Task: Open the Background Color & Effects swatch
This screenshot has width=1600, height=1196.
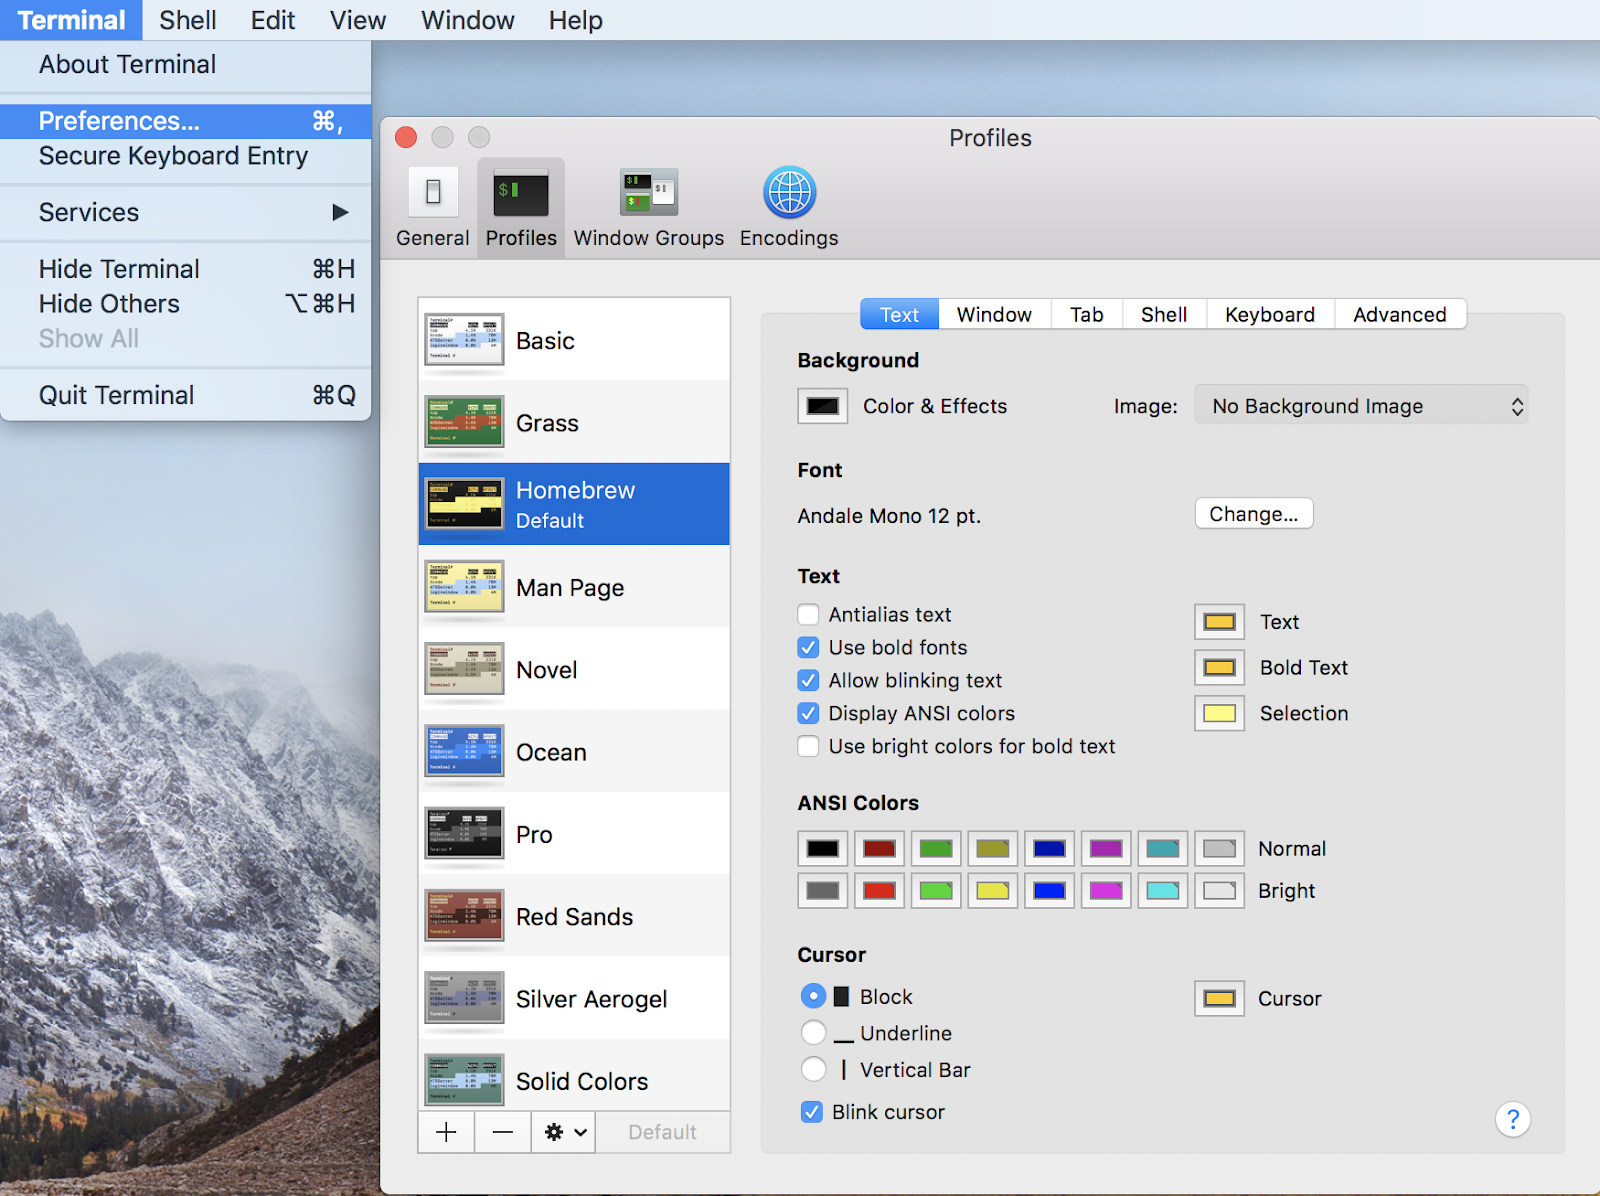Action: (823, 406)
